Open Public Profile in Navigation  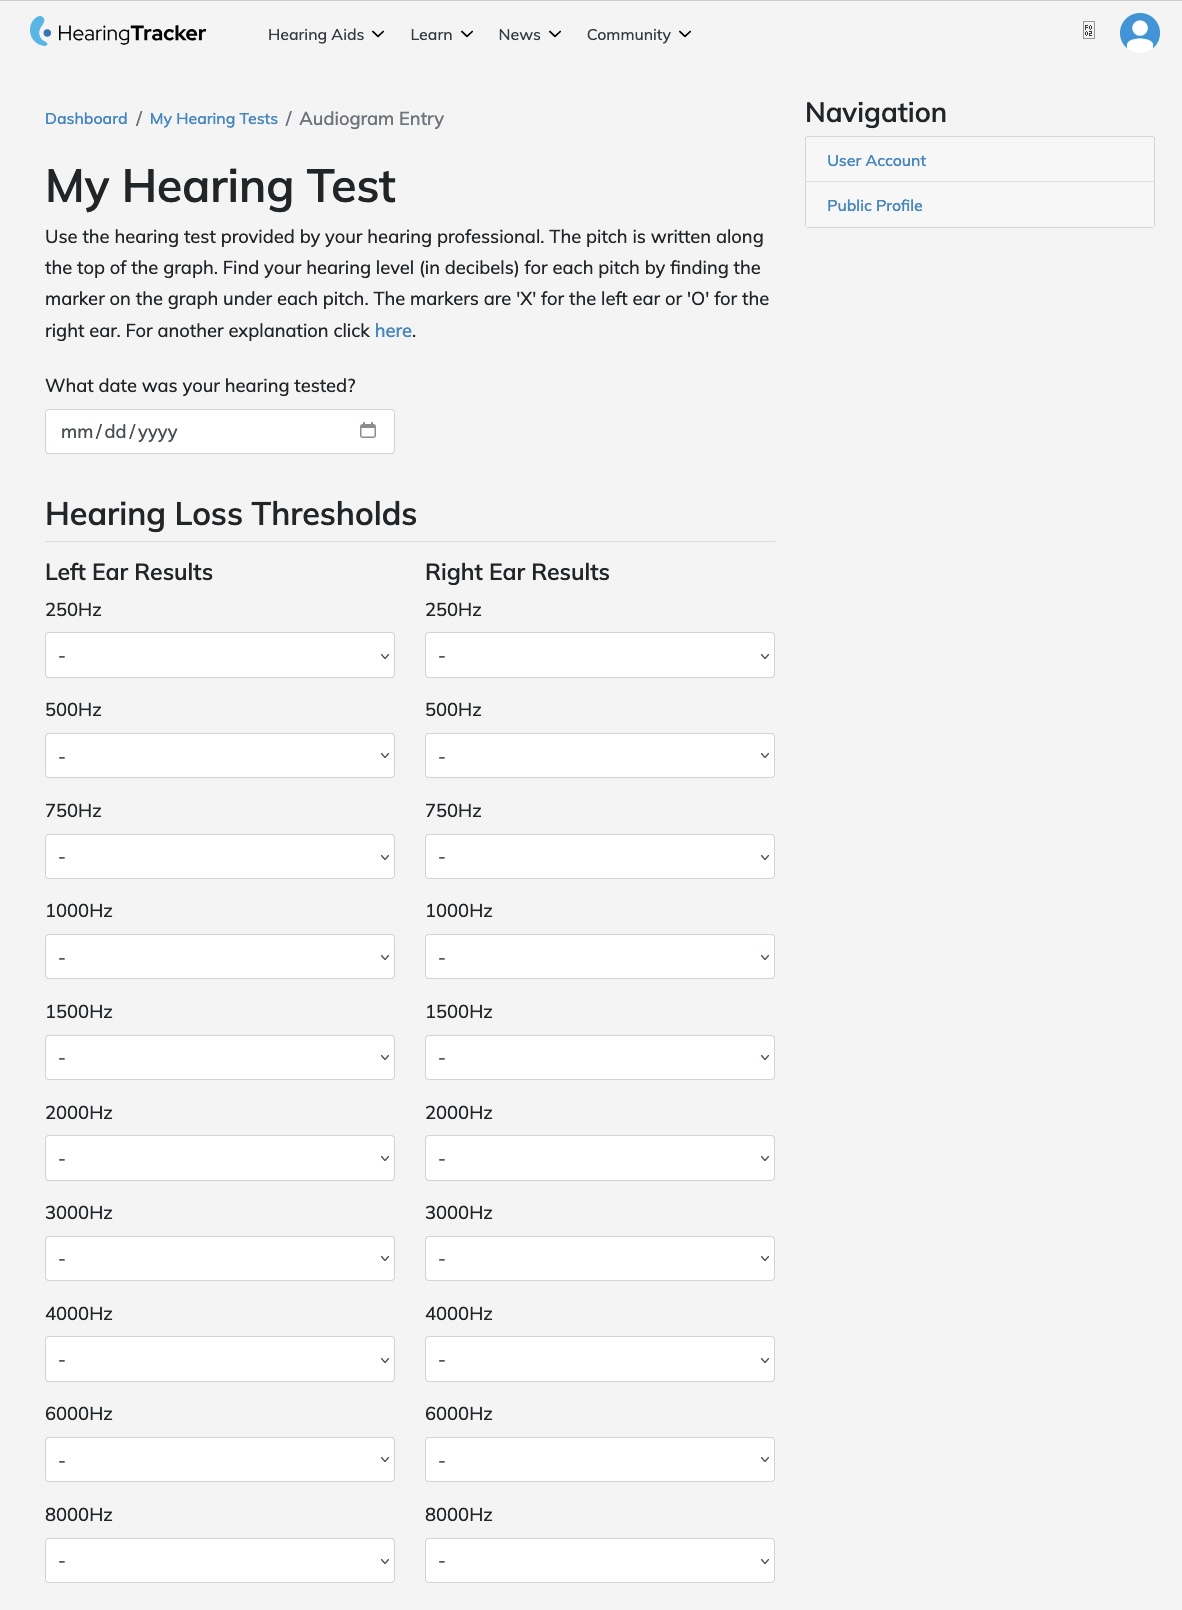point(875,205)
